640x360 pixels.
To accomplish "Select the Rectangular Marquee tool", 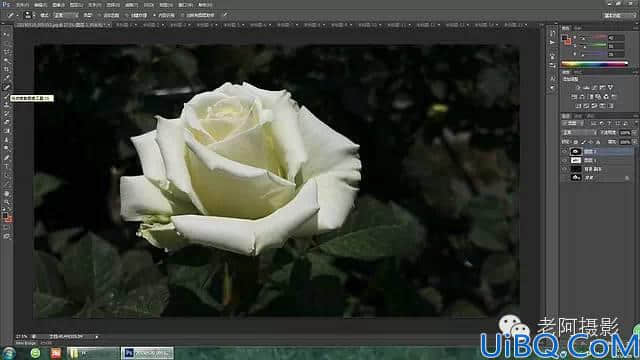I will [6, 43].
